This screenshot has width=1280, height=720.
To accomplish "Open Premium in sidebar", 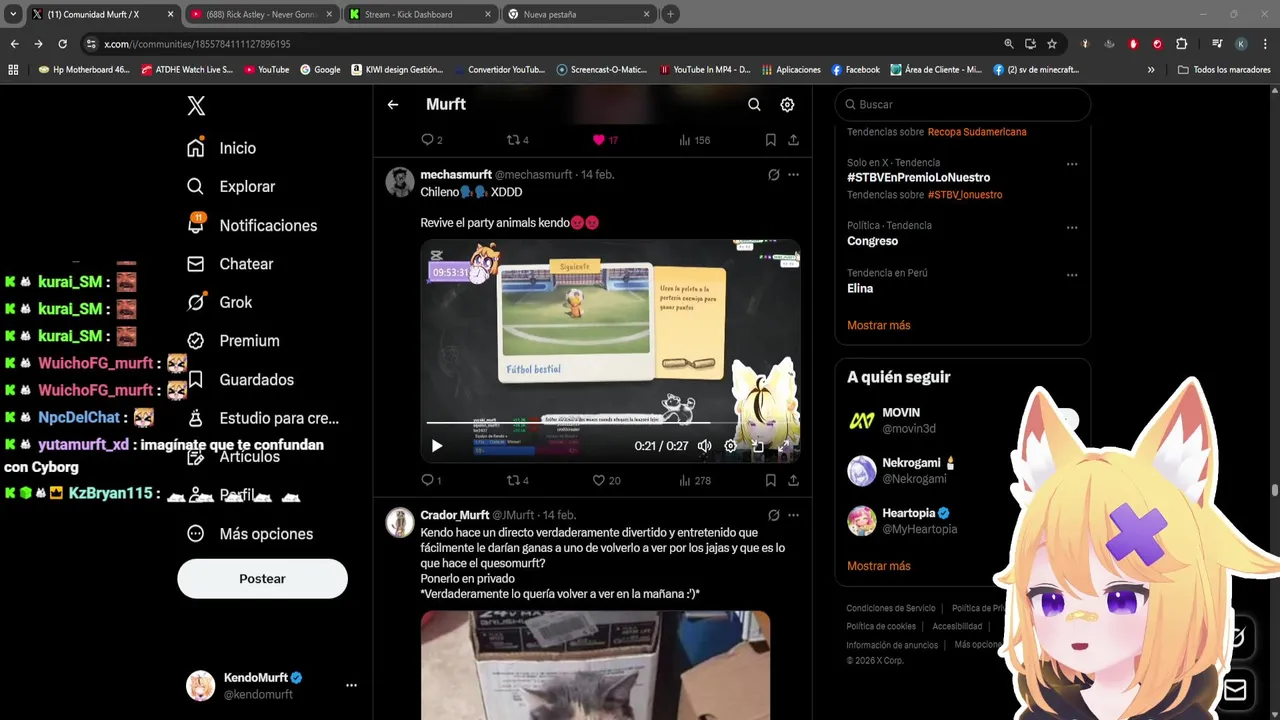I will point(233,341).
